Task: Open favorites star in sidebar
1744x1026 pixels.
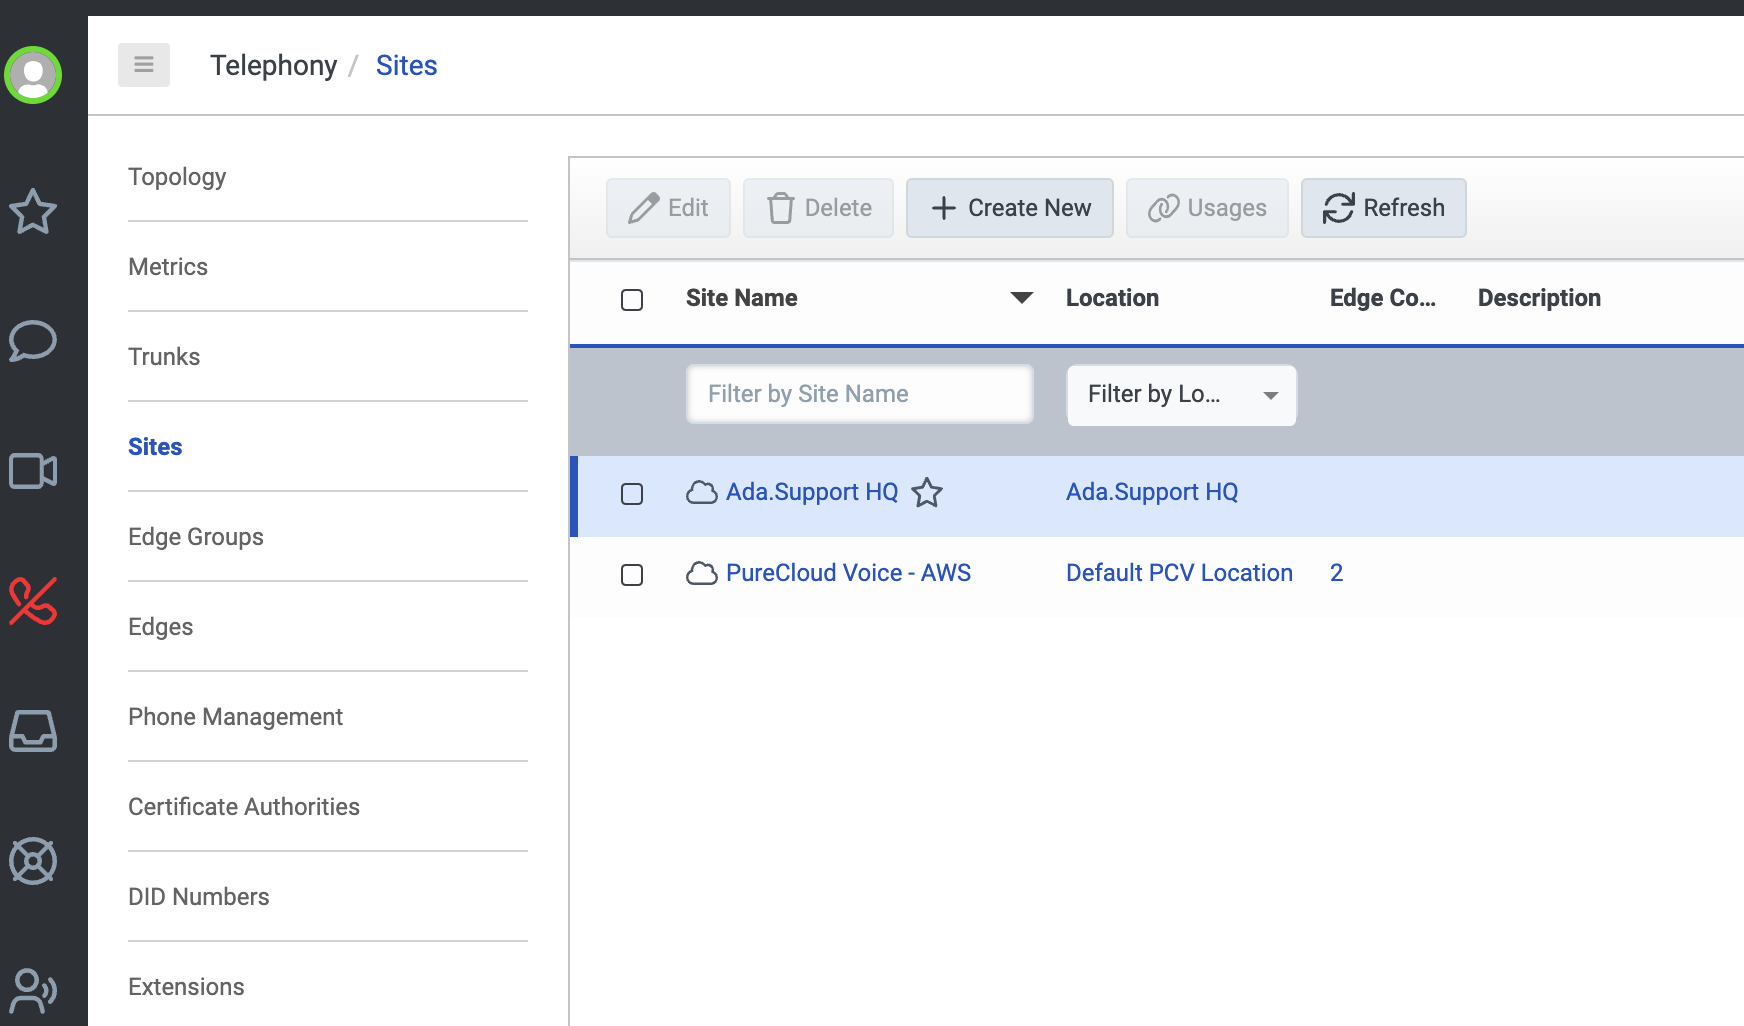Action: [33, 211]
